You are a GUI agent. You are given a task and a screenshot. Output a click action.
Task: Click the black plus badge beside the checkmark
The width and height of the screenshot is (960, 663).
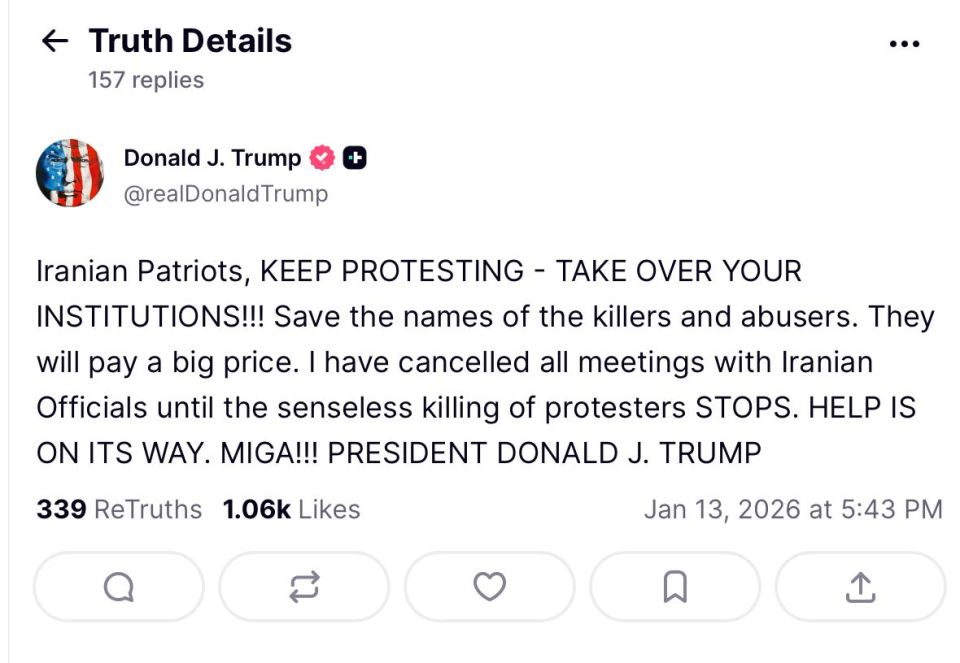355,157
